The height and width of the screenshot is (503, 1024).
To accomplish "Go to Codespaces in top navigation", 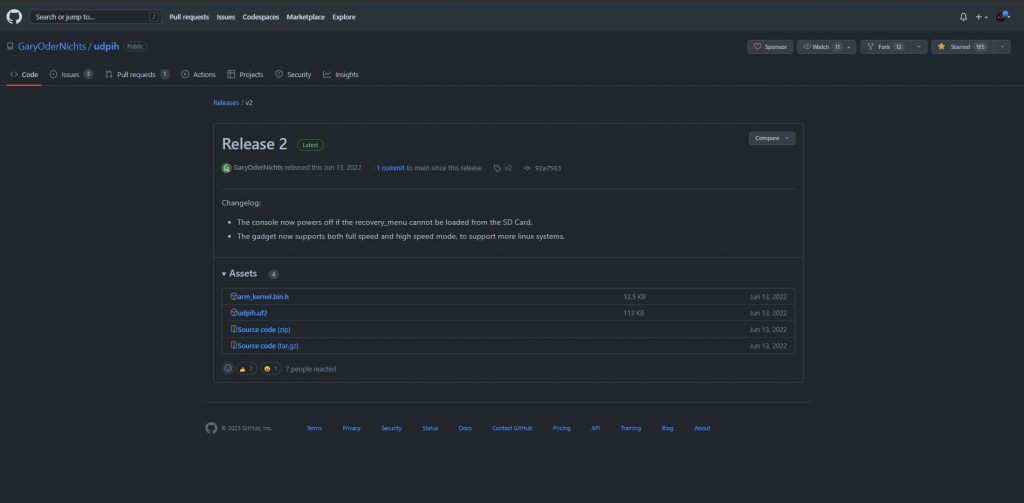I will pos(261,17).
